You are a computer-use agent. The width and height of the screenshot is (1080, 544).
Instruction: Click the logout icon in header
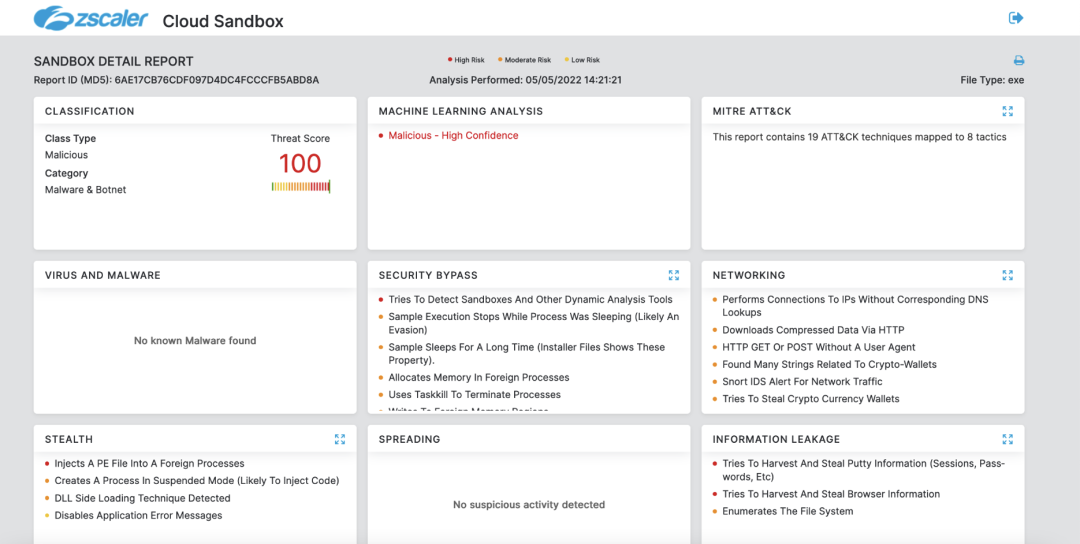[1016, 18]
